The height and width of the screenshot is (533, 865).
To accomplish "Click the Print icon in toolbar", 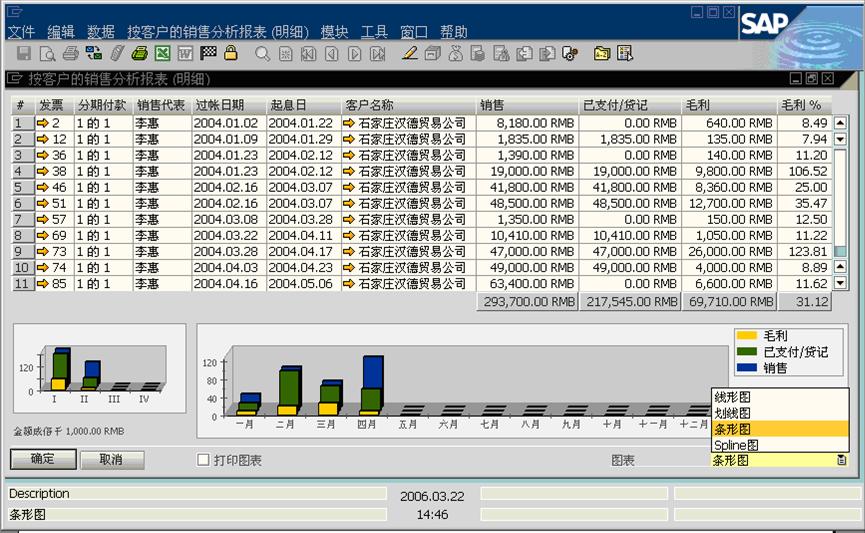I will [71, 54].
